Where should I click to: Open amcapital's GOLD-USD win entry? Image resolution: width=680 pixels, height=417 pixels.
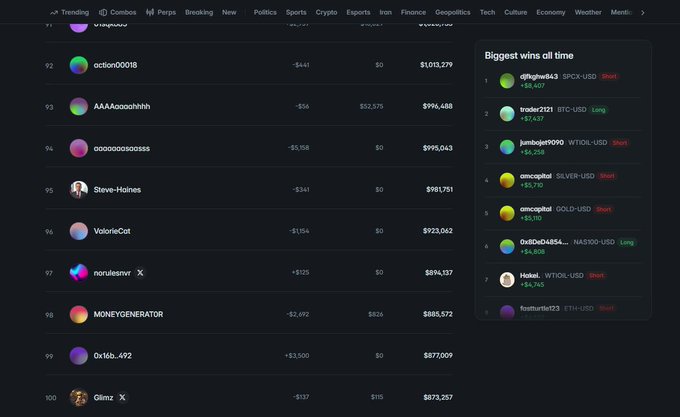click(x=563, y=213)
